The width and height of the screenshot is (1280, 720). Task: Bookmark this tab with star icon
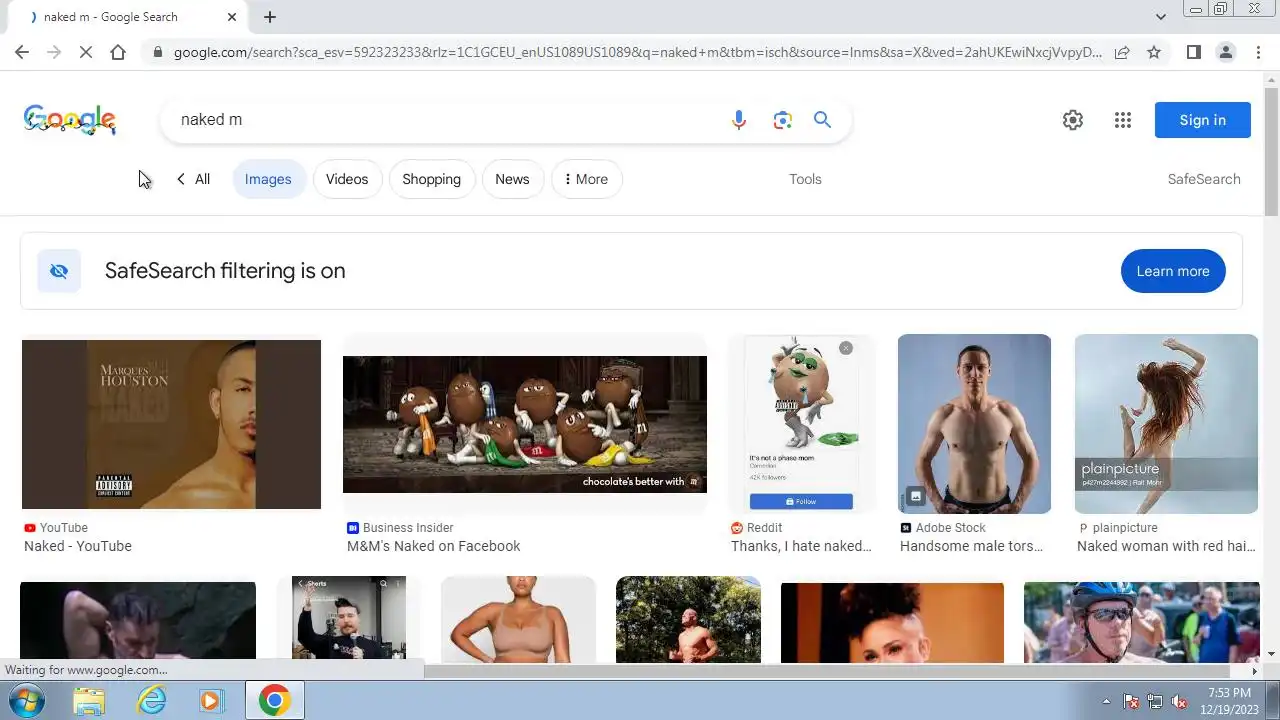coord(1154,52)
